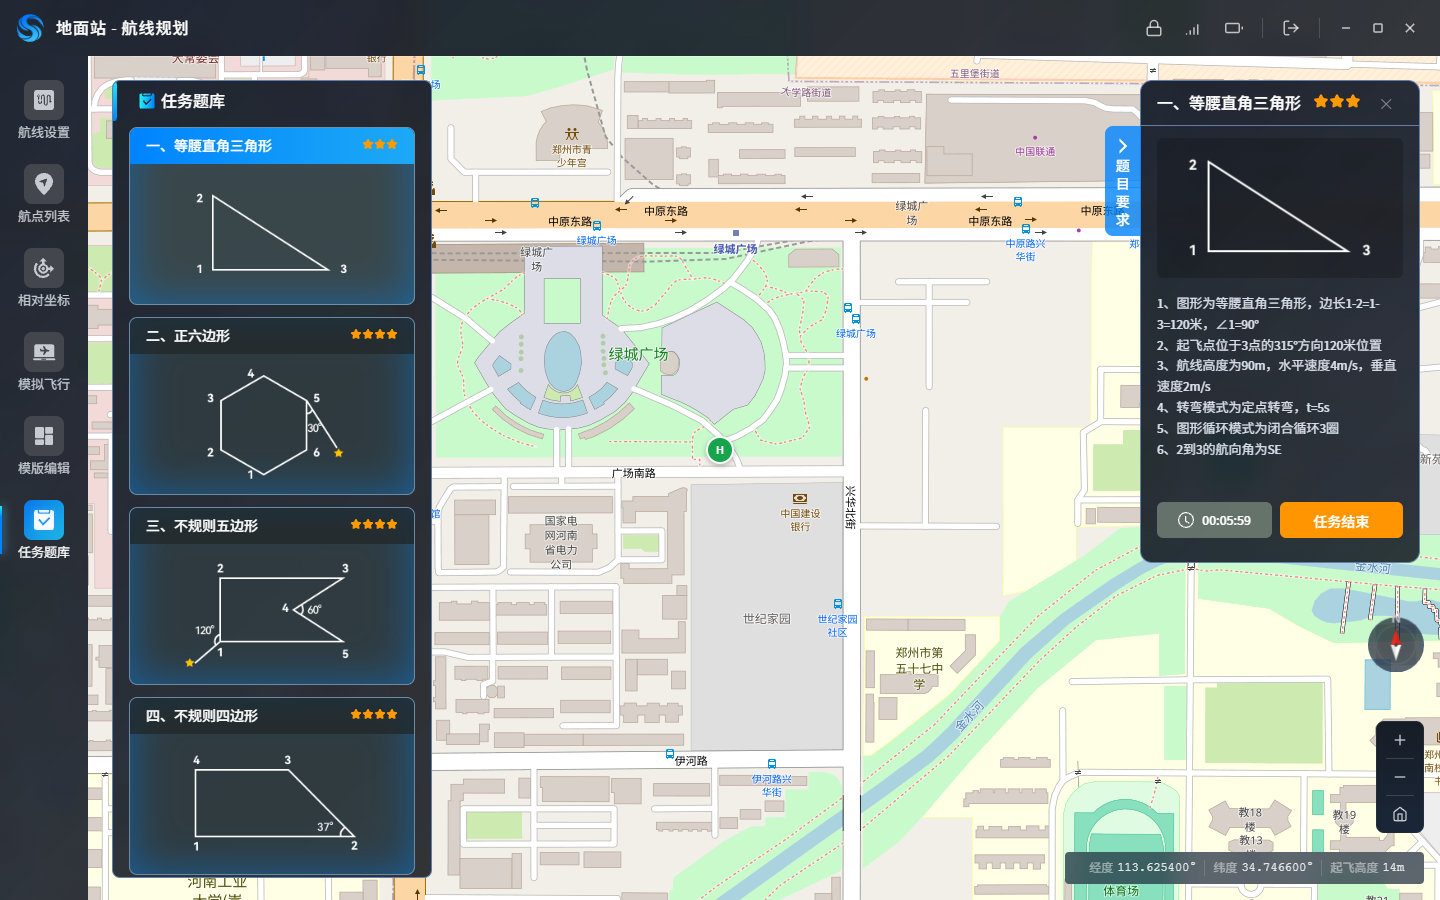
Task: Click the 00:05:59 timer button
Action: pos(1214,520)
